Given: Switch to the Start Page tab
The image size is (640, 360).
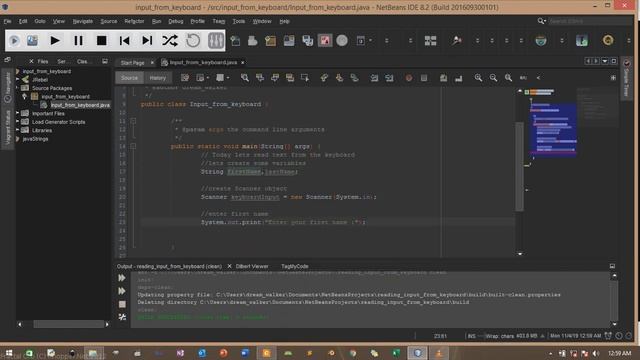Looking at the screenshot, I should [x=133, y=62].
